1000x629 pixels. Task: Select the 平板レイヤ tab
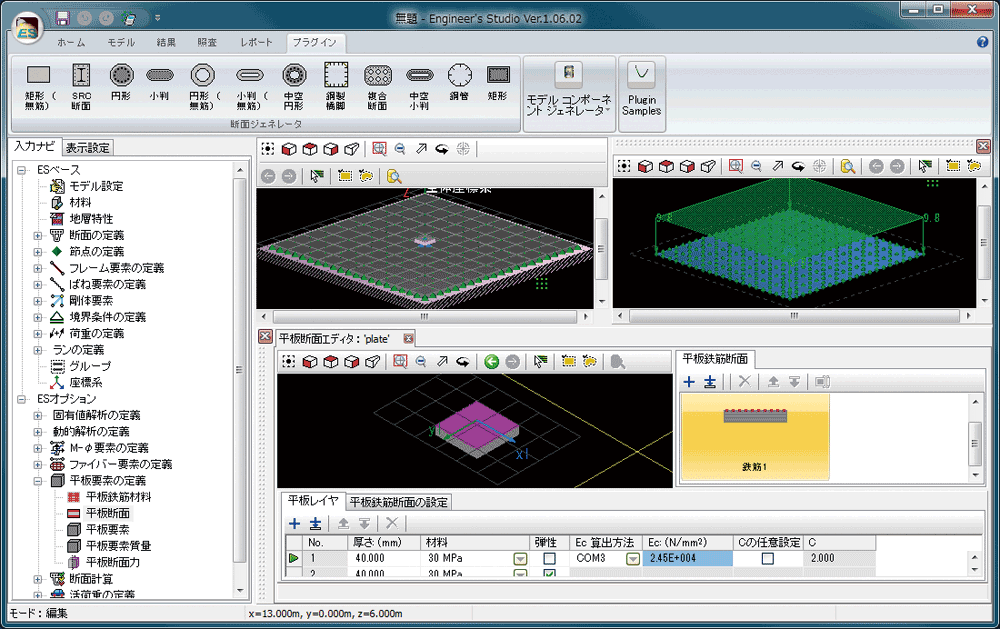click(x=313, y=501)
